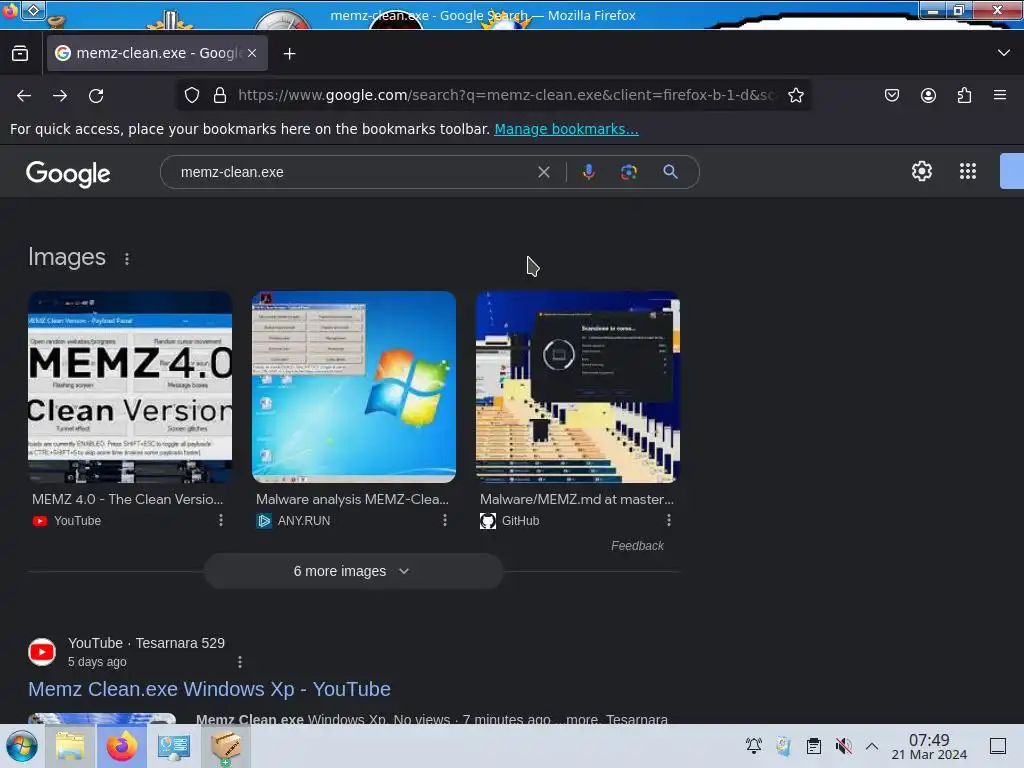Open the notifications bell in tray
This screenshot has height=768, width=1024.
tap(754, 746)
